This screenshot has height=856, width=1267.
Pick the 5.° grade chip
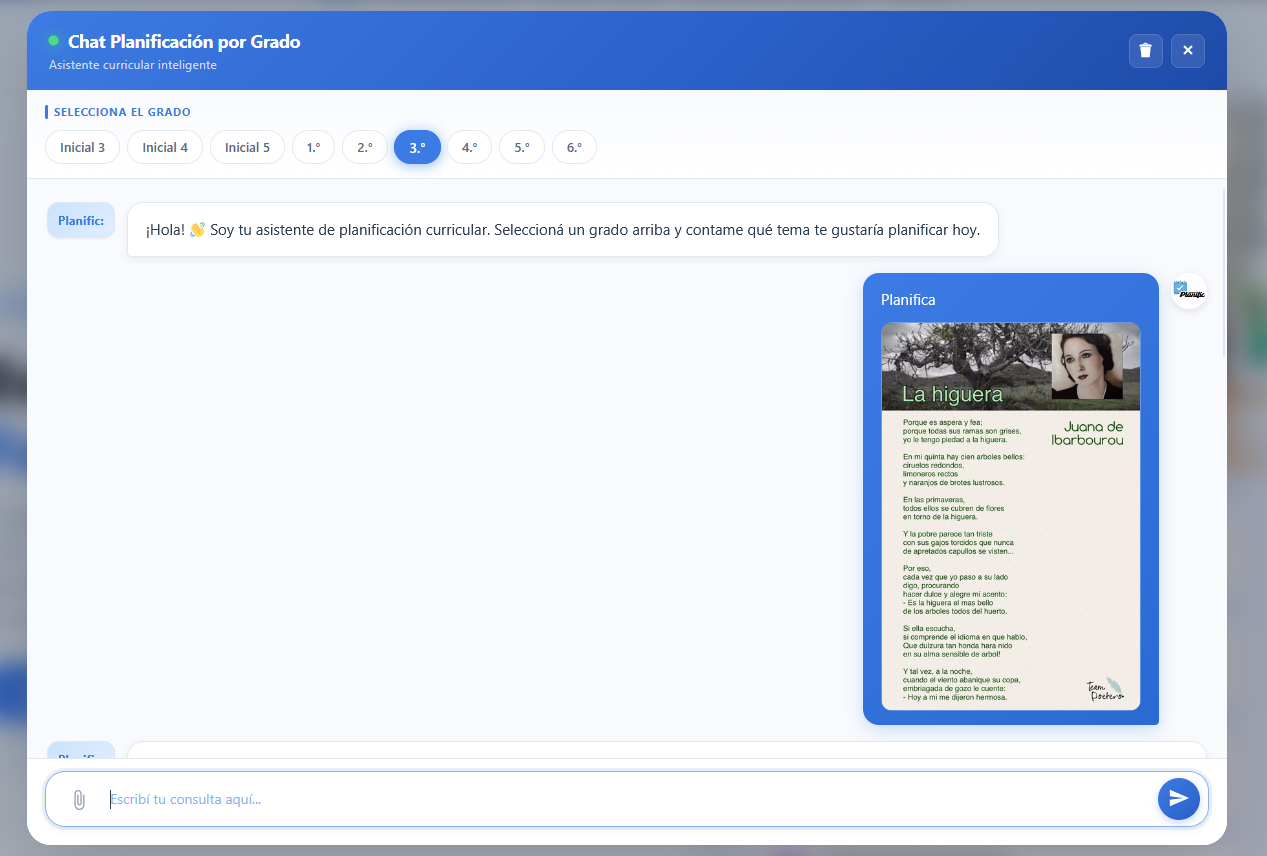coord(522,147)
